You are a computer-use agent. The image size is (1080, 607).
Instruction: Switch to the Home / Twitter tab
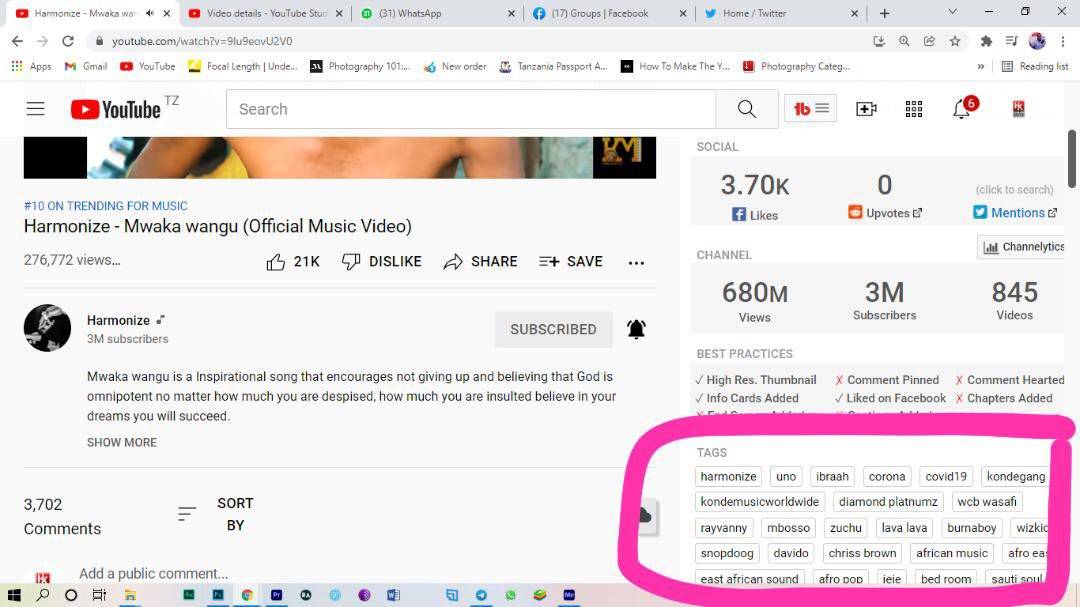(782, 13)
